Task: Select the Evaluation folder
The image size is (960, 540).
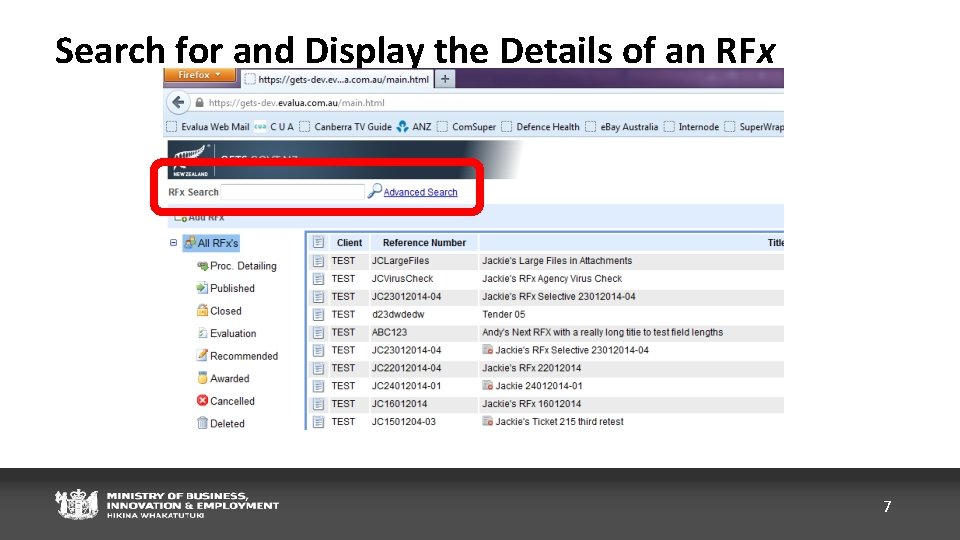Action: 233,334
